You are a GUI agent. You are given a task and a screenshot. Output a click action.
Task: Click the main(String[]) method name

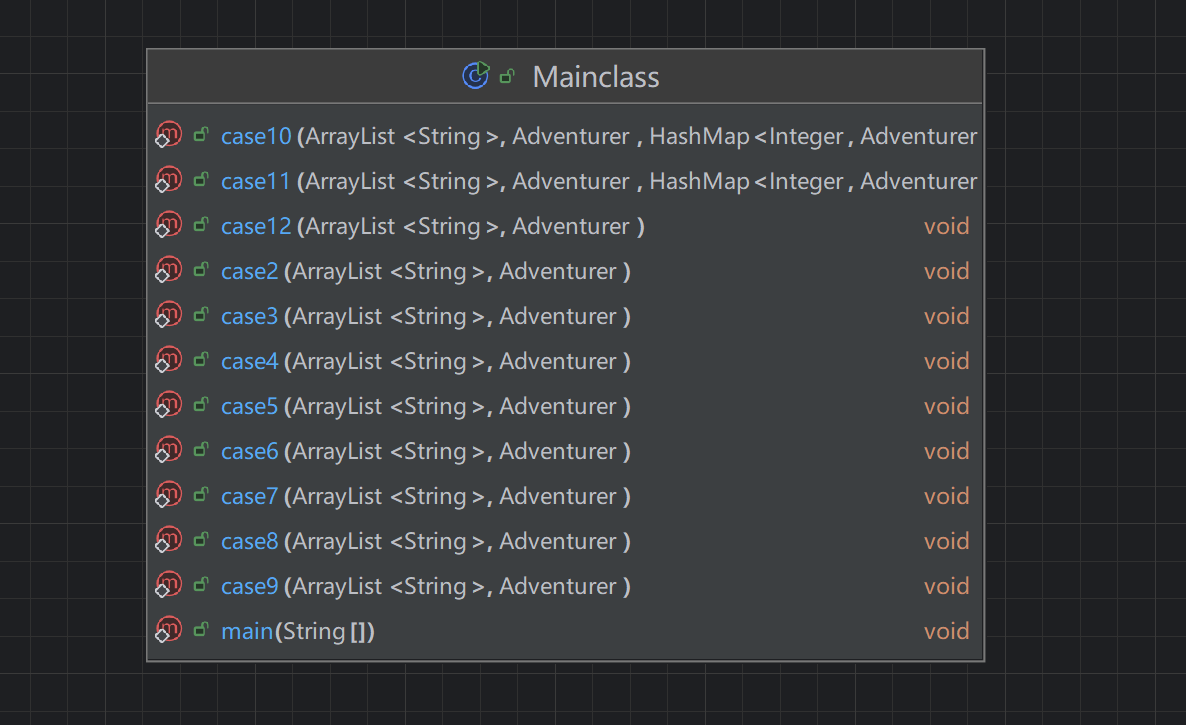[x=246, y=631]
